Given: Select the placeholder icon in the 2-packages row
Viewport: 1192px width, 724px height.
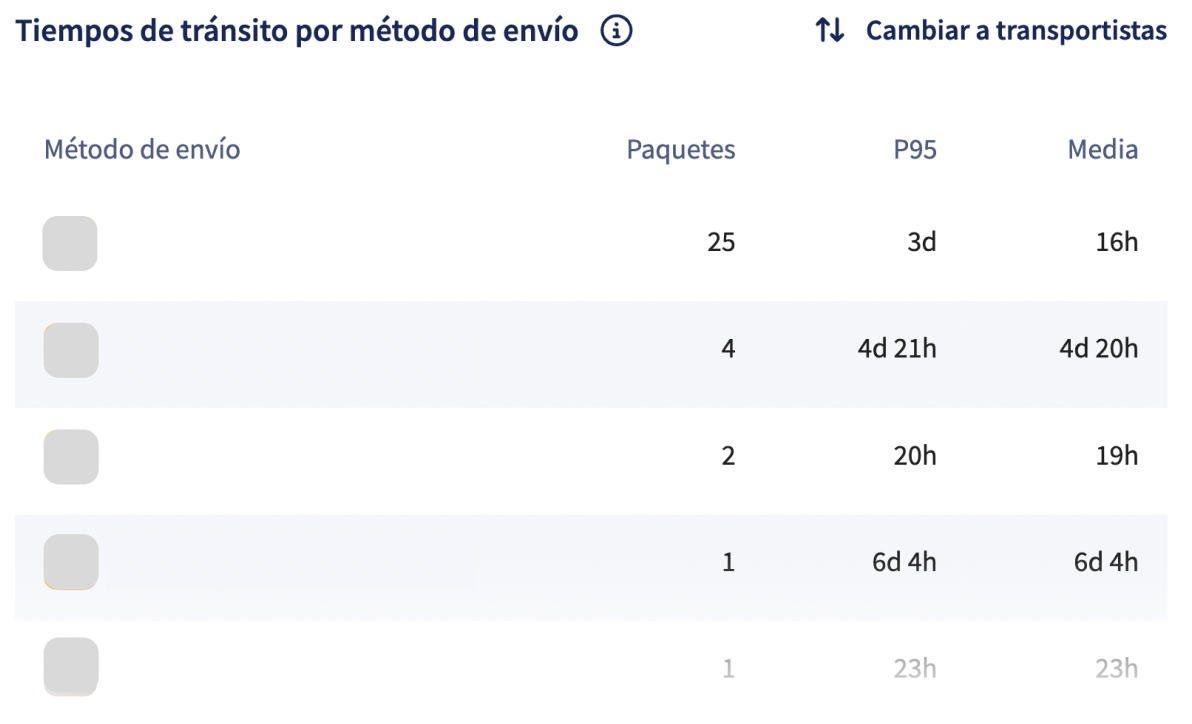Looking at the screenshot, I should coord(71,457).
